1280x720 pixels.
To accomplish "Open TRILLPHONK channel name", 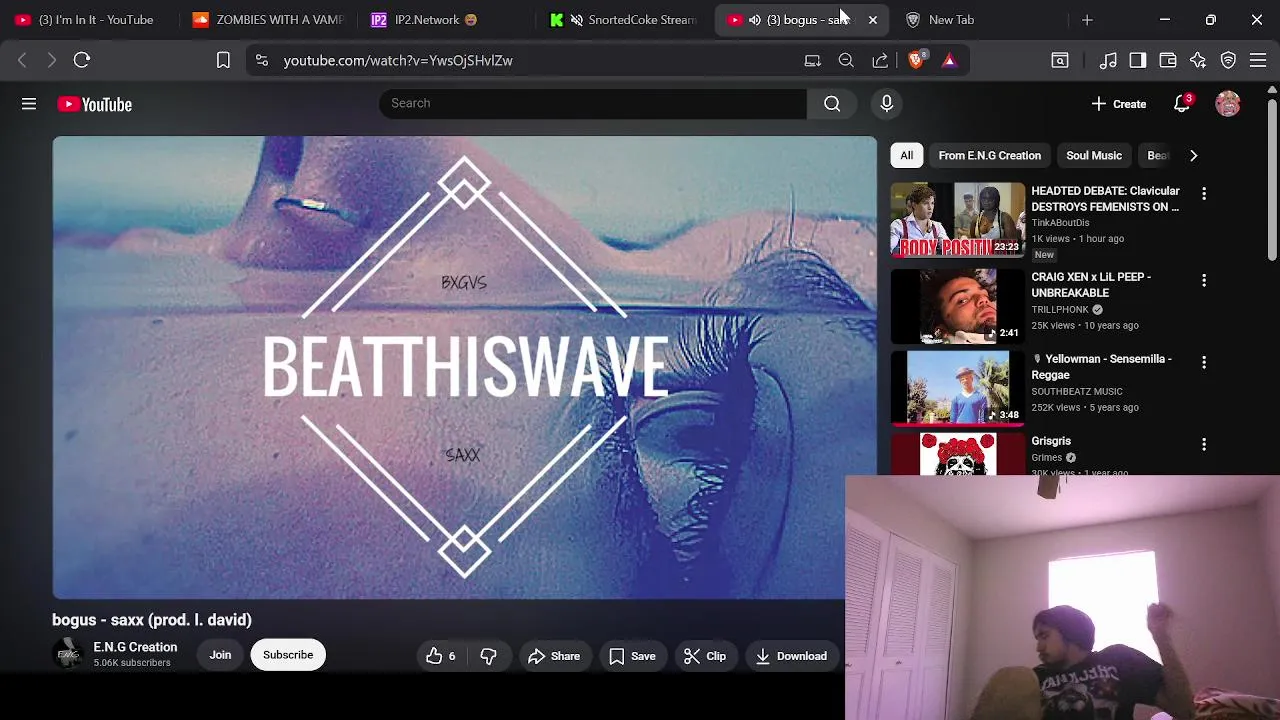I will coord(1060,310).
